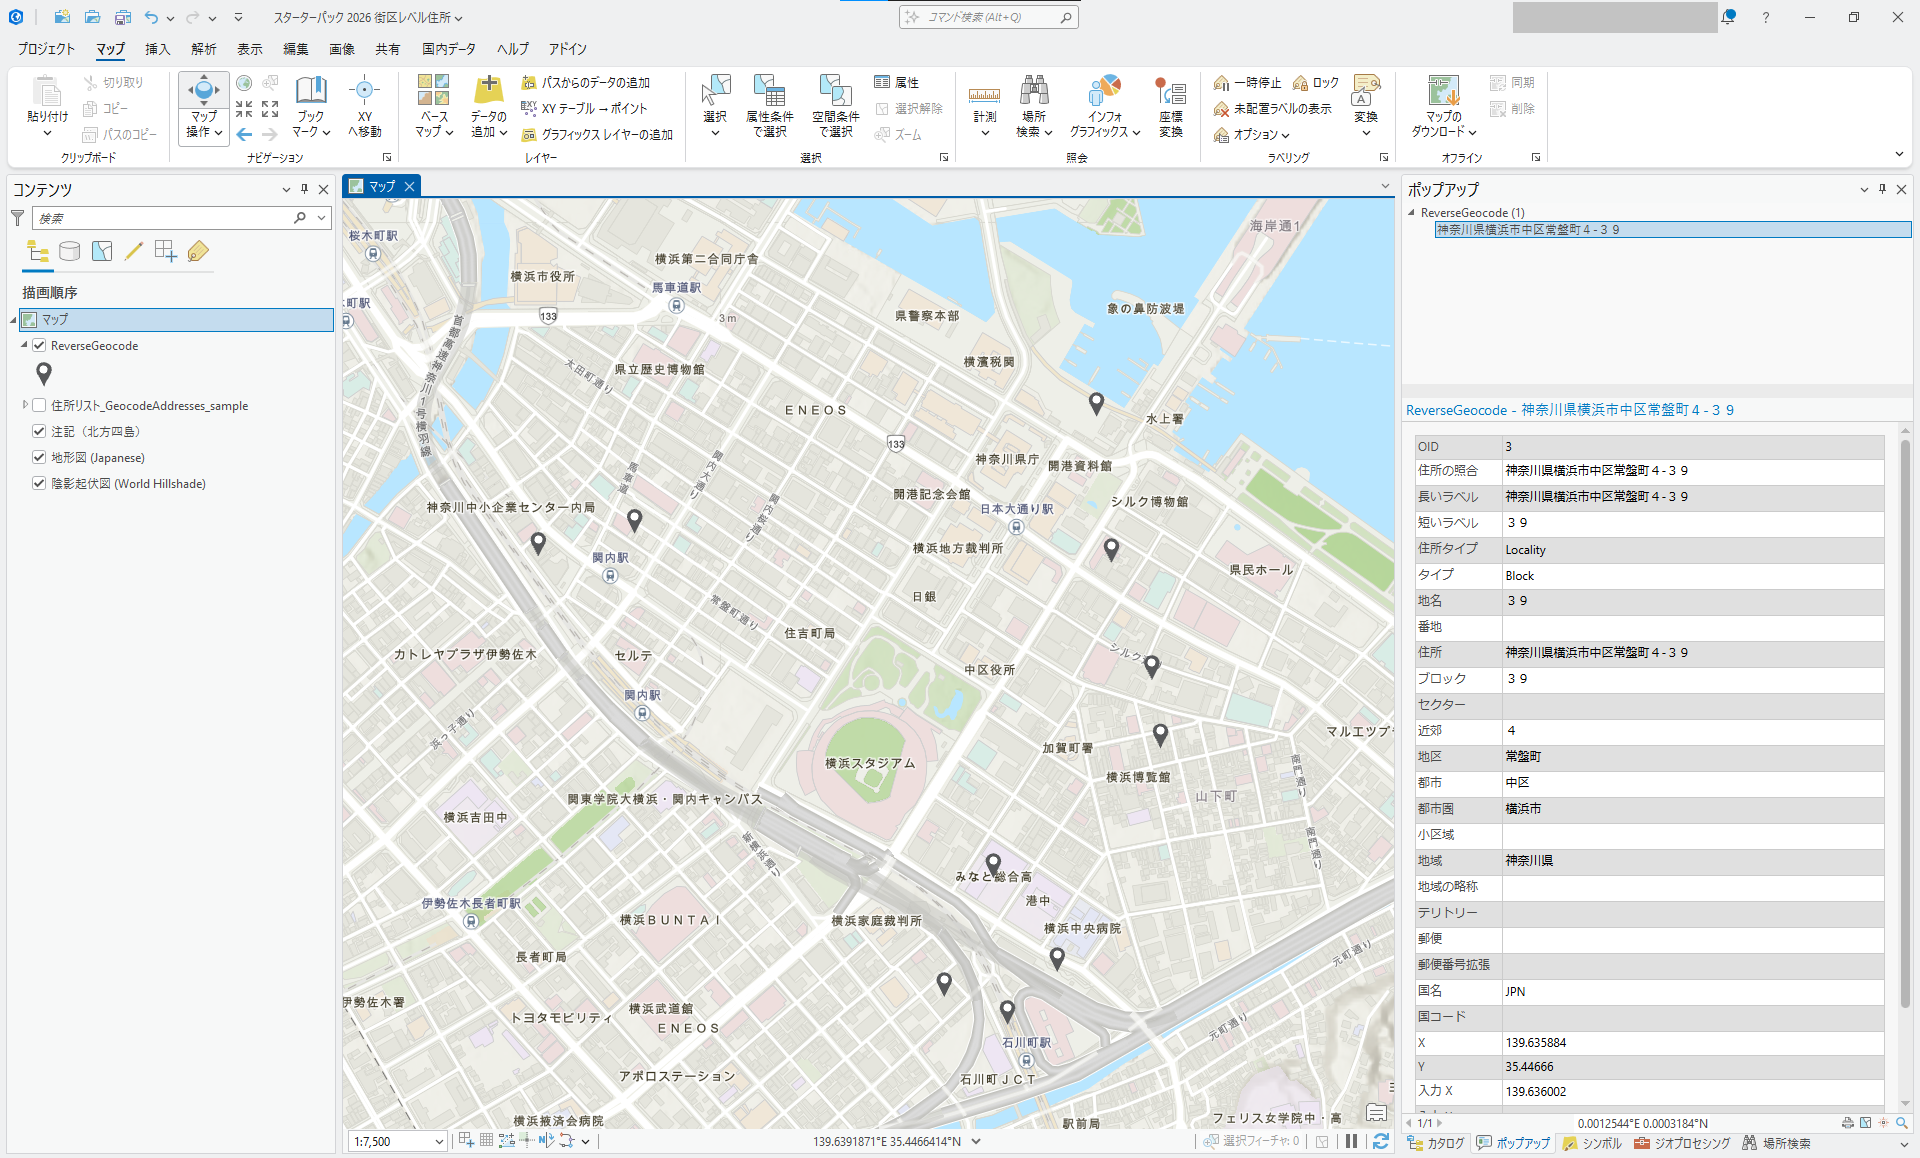Open the 解析 ribbon tab

click(x=203, y=49)
